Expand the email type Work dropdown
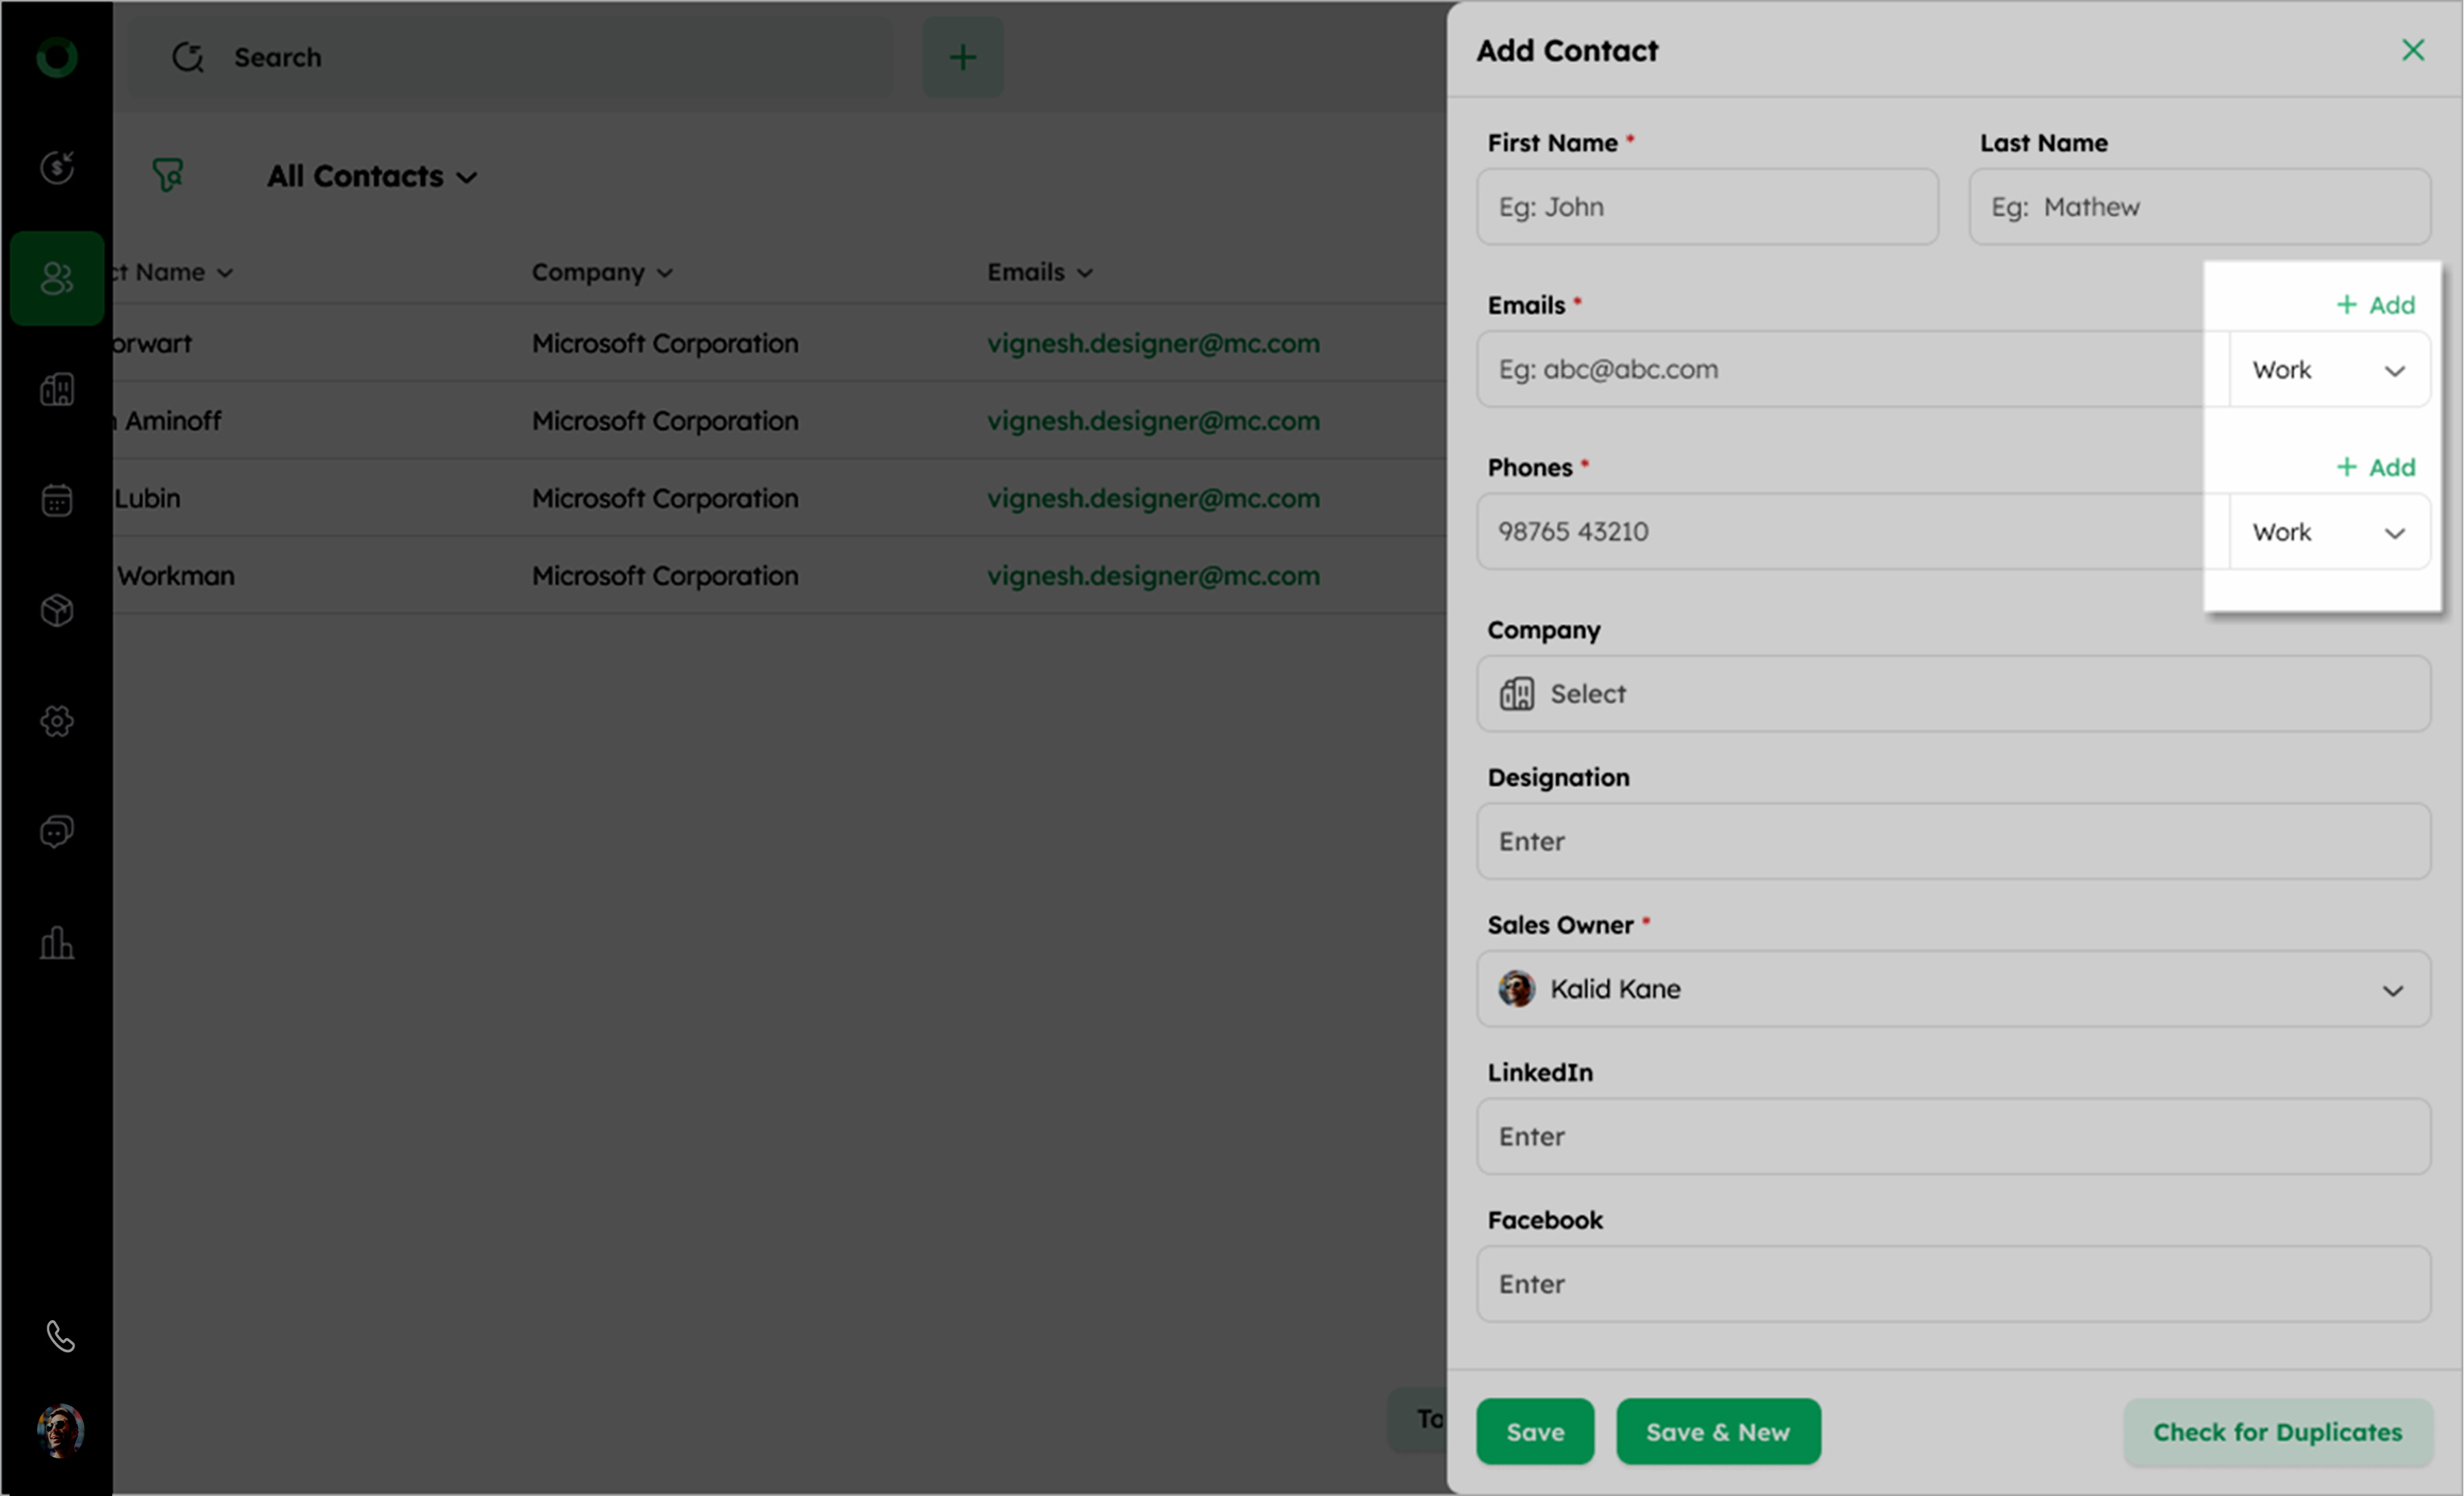The image size is (2464, 1496). 2328,370
